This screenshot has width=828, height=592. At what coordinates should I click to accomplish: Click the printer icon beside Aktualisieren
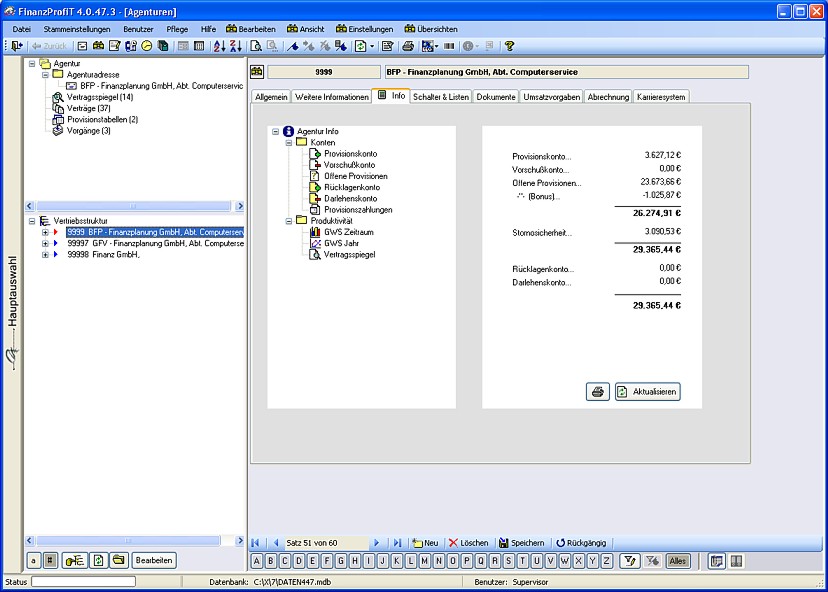tap(598, 392)
